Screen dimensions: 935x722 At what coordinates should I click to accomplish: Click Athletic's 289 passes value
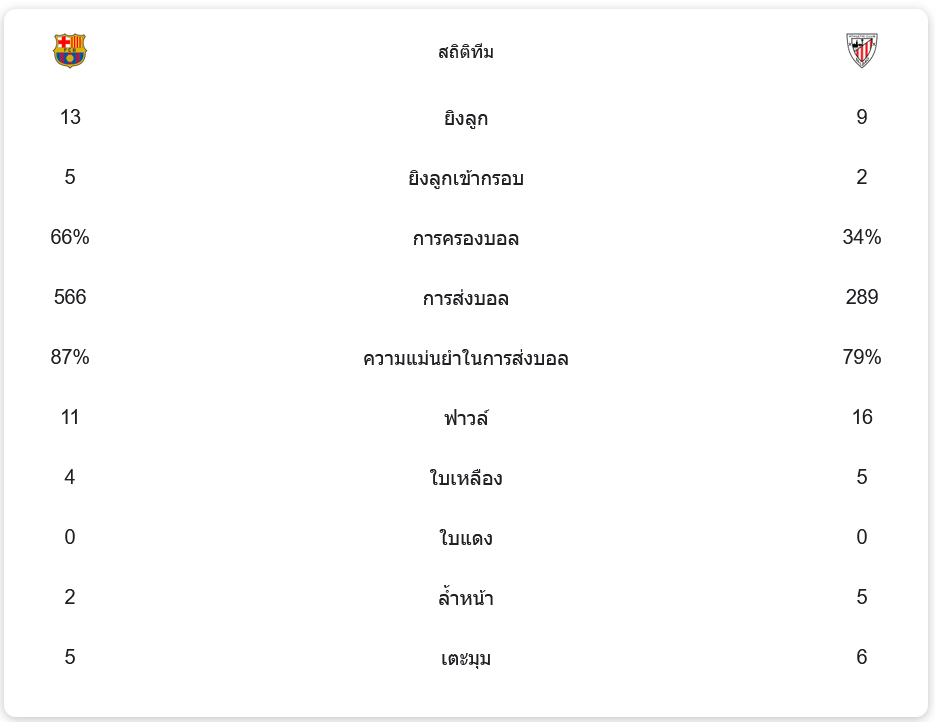[862, 297]
